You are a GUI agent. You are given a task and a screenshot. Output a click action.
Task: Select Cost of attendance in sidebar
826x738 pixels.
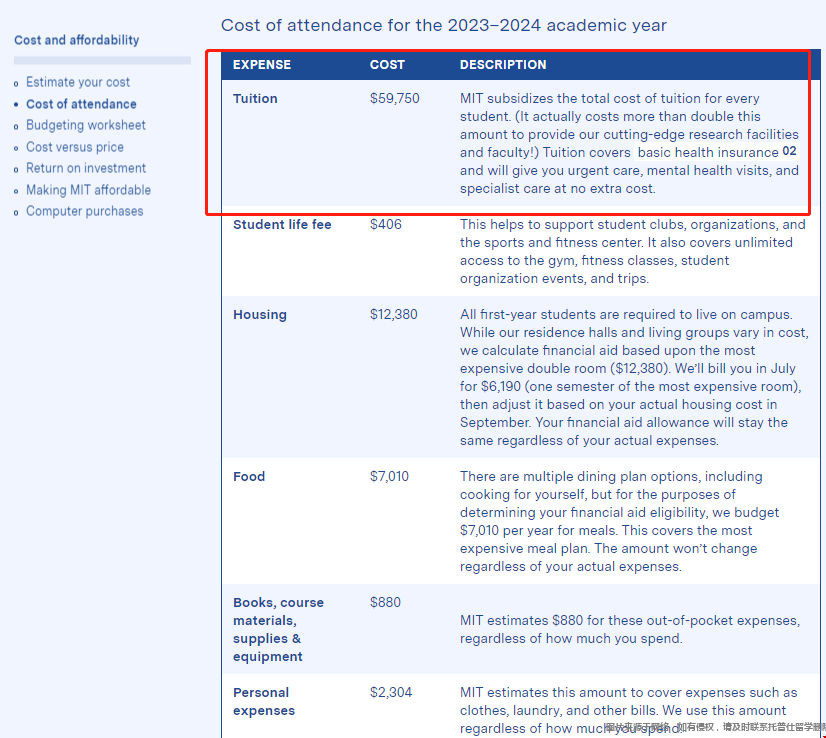81,104
